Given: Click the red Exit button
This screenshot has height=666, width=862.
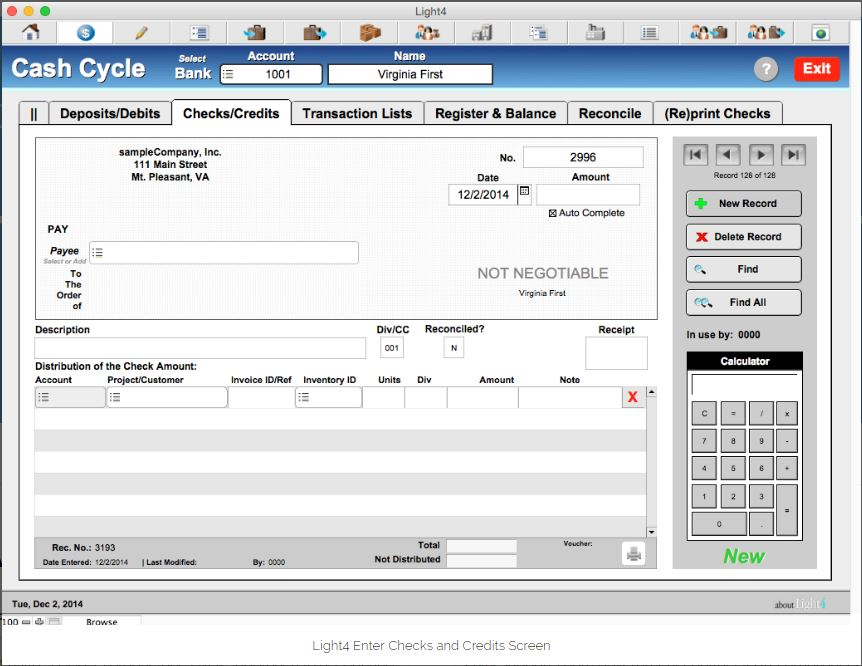Looking at the screenshot, I should [x=816, y=69].
